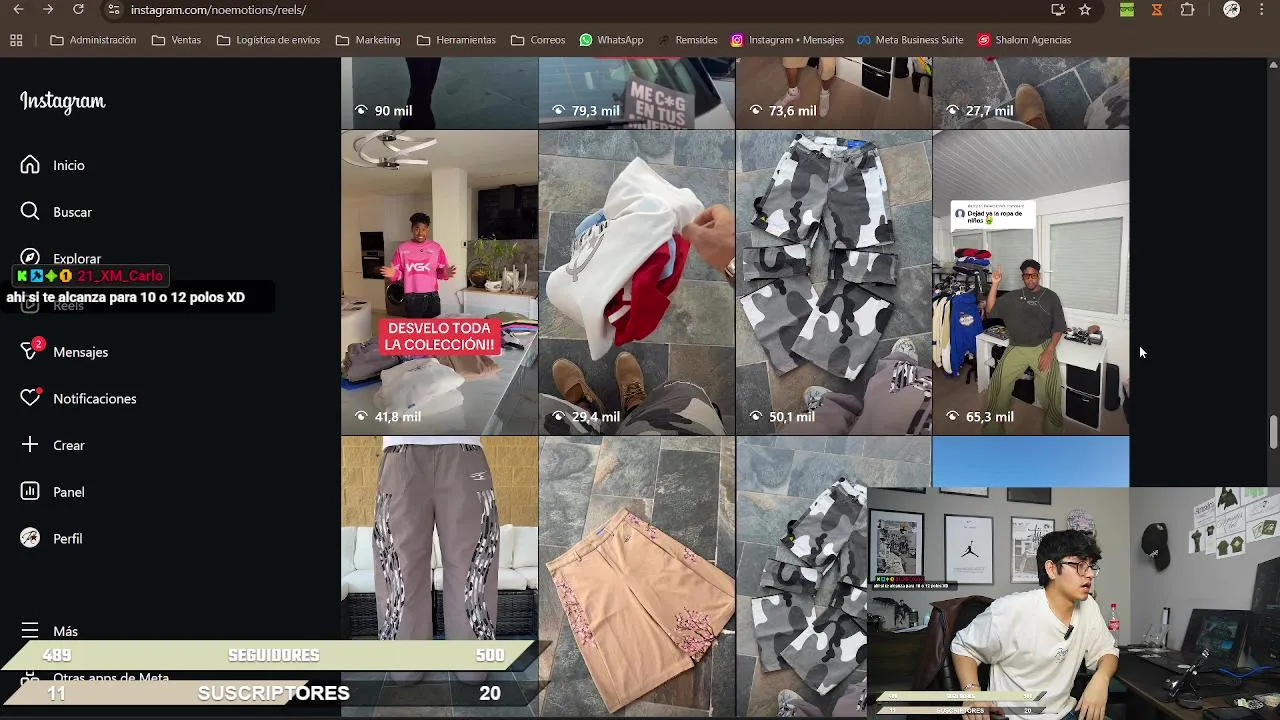Open the orange hourglass extension icon
Screen dimensions: 1280x720
[x=1157, y=10]
